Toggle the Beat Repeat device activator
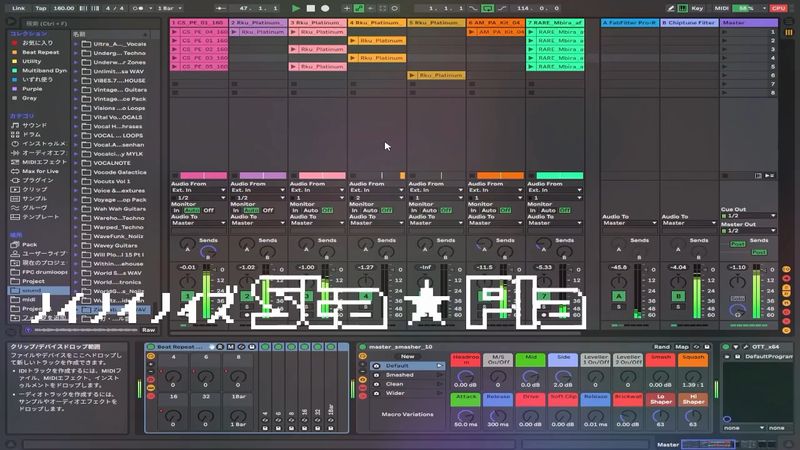800x450 pixels. pos(151,347)
